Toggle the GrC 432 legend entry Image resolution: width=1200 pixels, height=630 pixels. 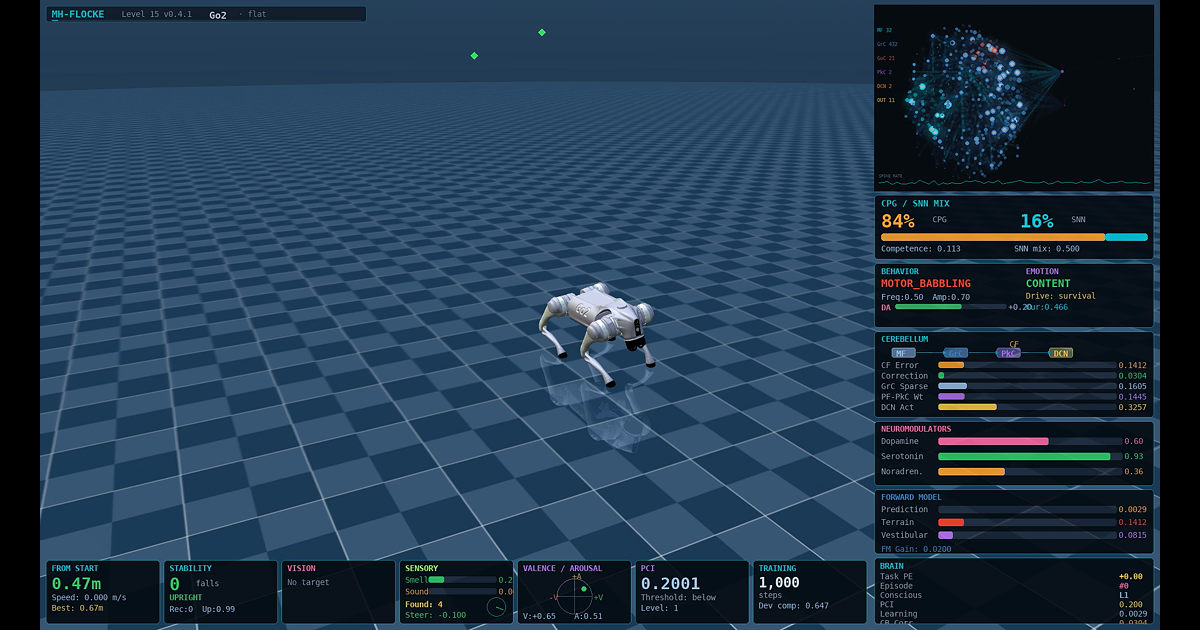tap(886, 44)
